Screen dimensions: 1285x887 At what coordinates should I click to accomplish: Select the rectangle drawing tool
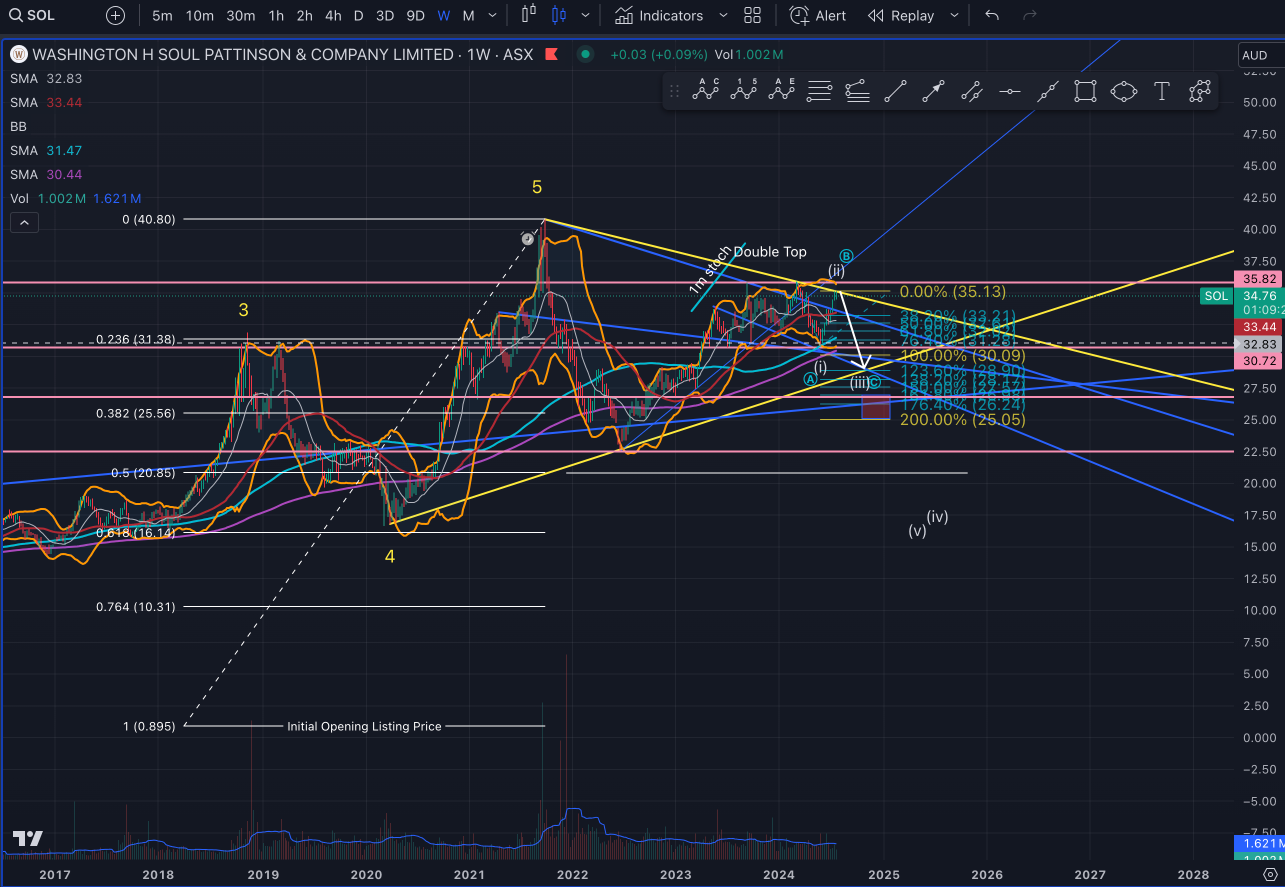tap(1085, 92)
